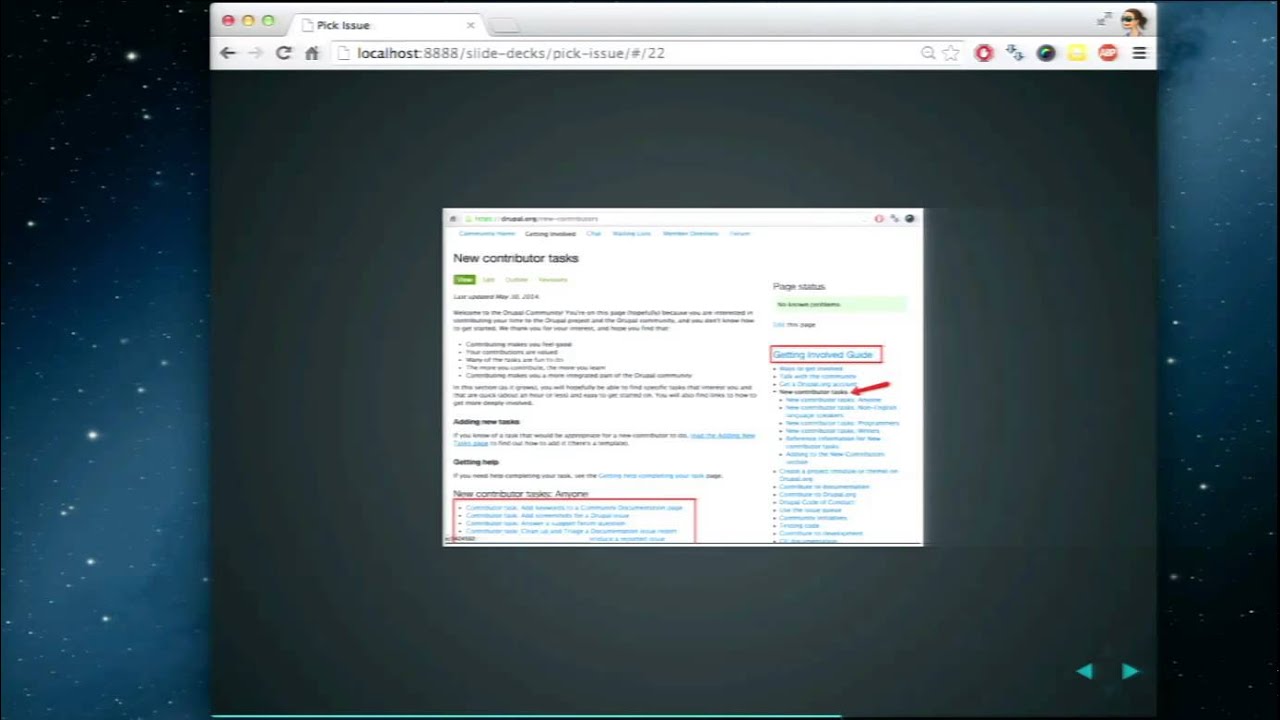This screenshot has height=720, width=1280.
Task: Open the Chrome hamburger menu
Action: pos(1139,53)
